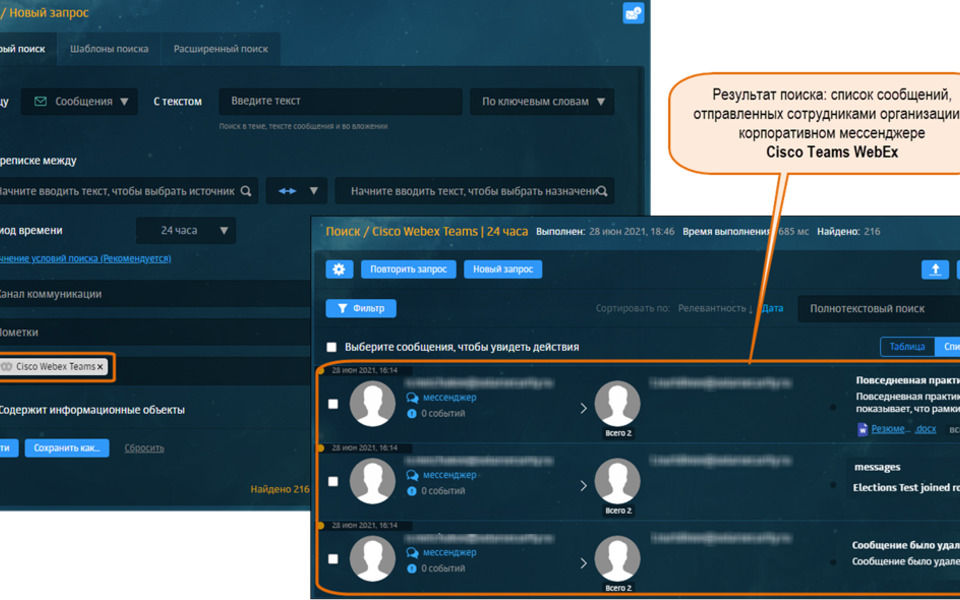Open the Сообщения type dropdown

pos(79,101)
